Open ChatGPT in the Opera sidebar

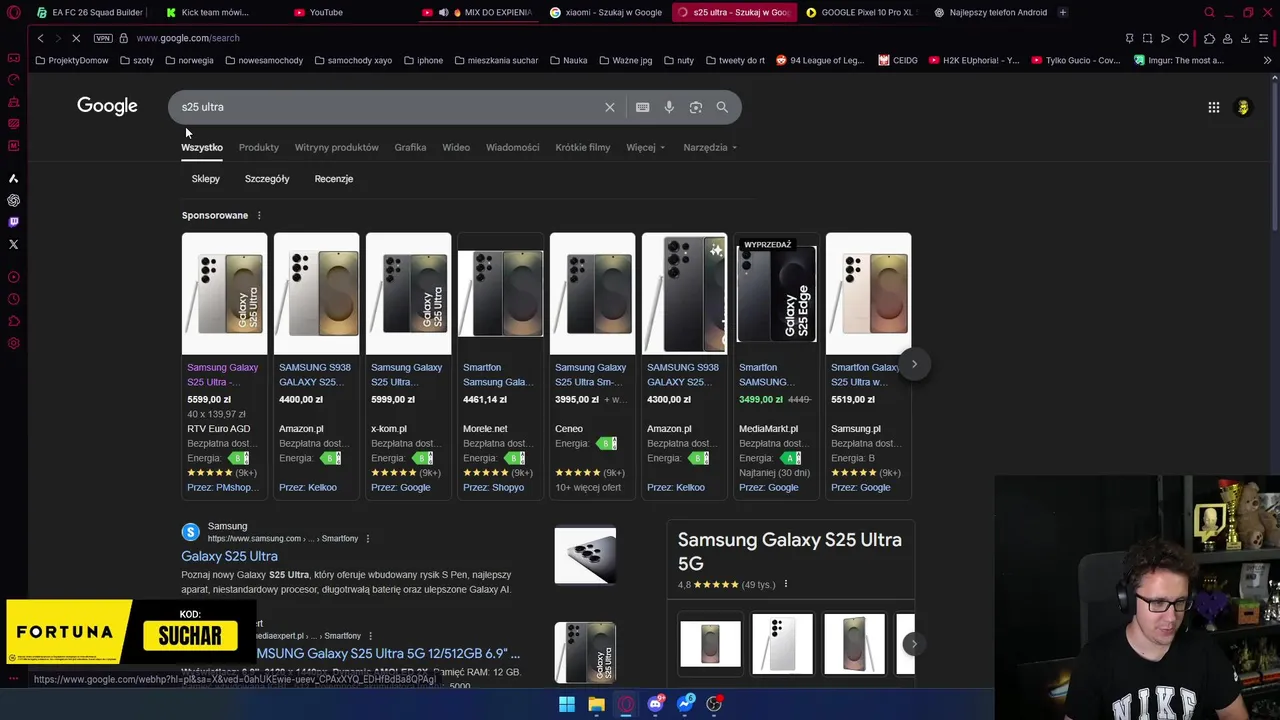tap(13, 200)
